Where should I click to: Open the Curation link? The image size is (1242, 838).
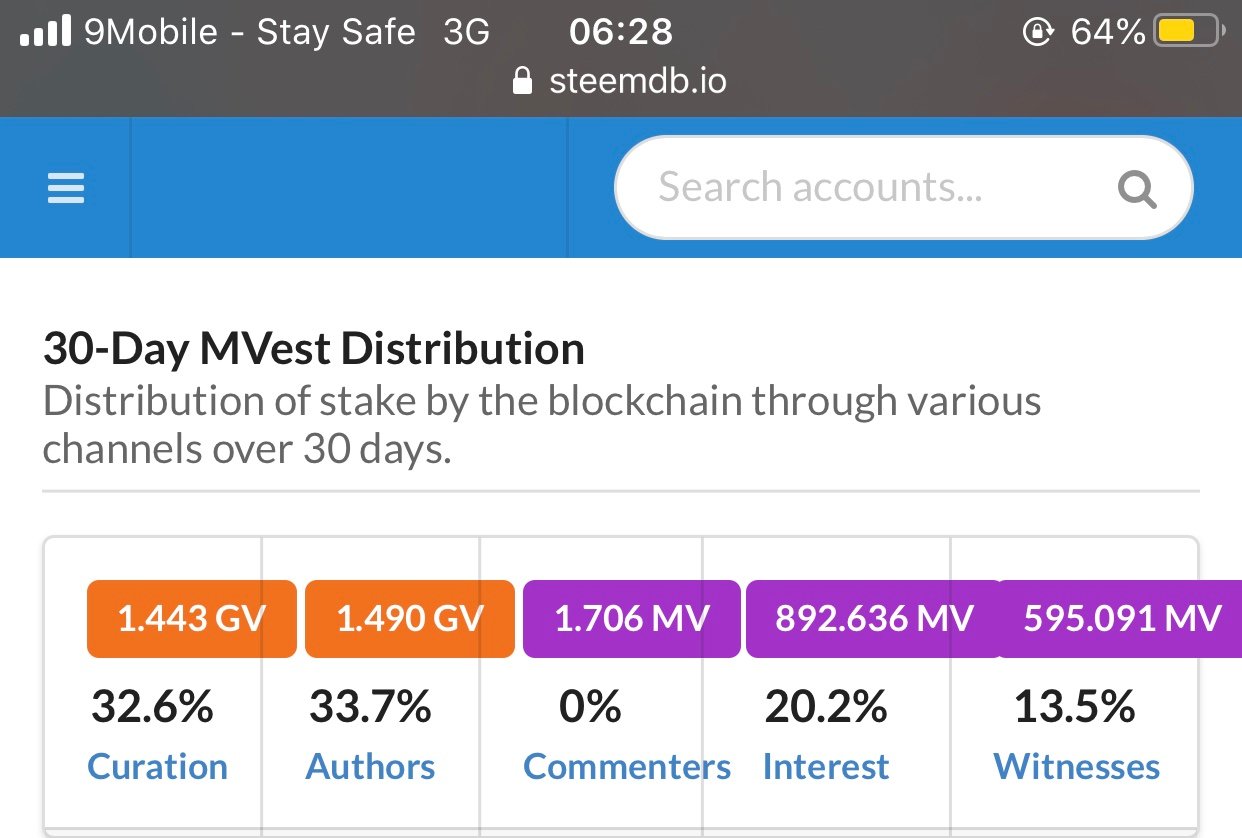point(158,766)
